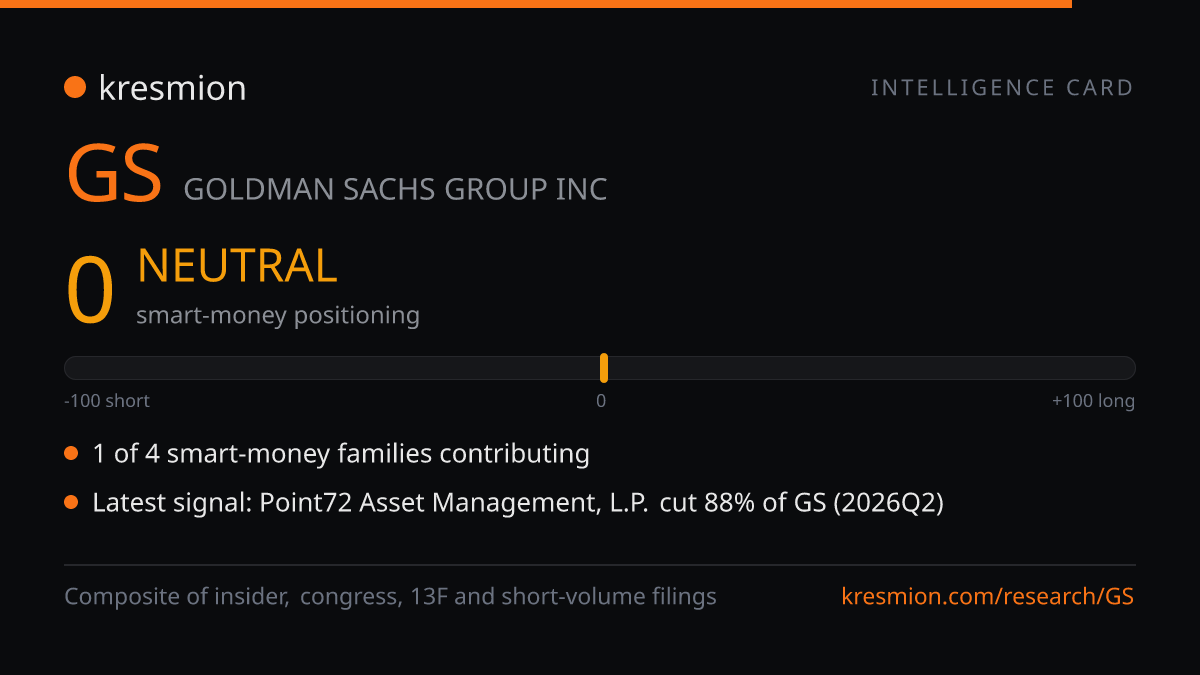Click the kresmion brand name
Image resolution: width=1200 pixels, height=675 pixels.
[x=172, y=88]
